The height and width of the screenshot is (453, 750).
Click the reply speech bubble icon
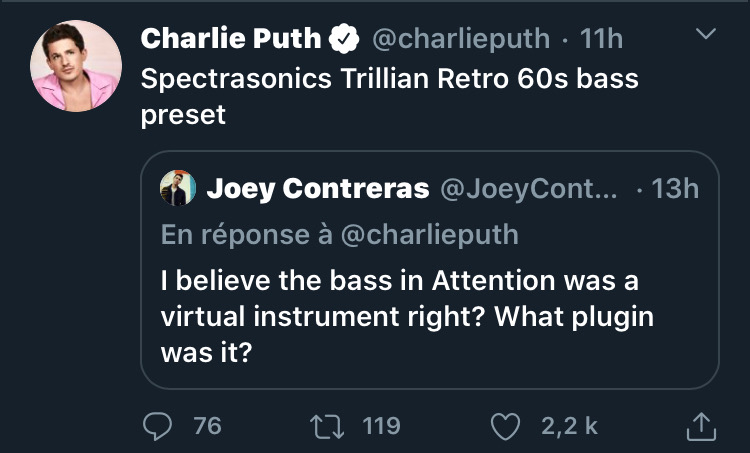coord(159,426)
